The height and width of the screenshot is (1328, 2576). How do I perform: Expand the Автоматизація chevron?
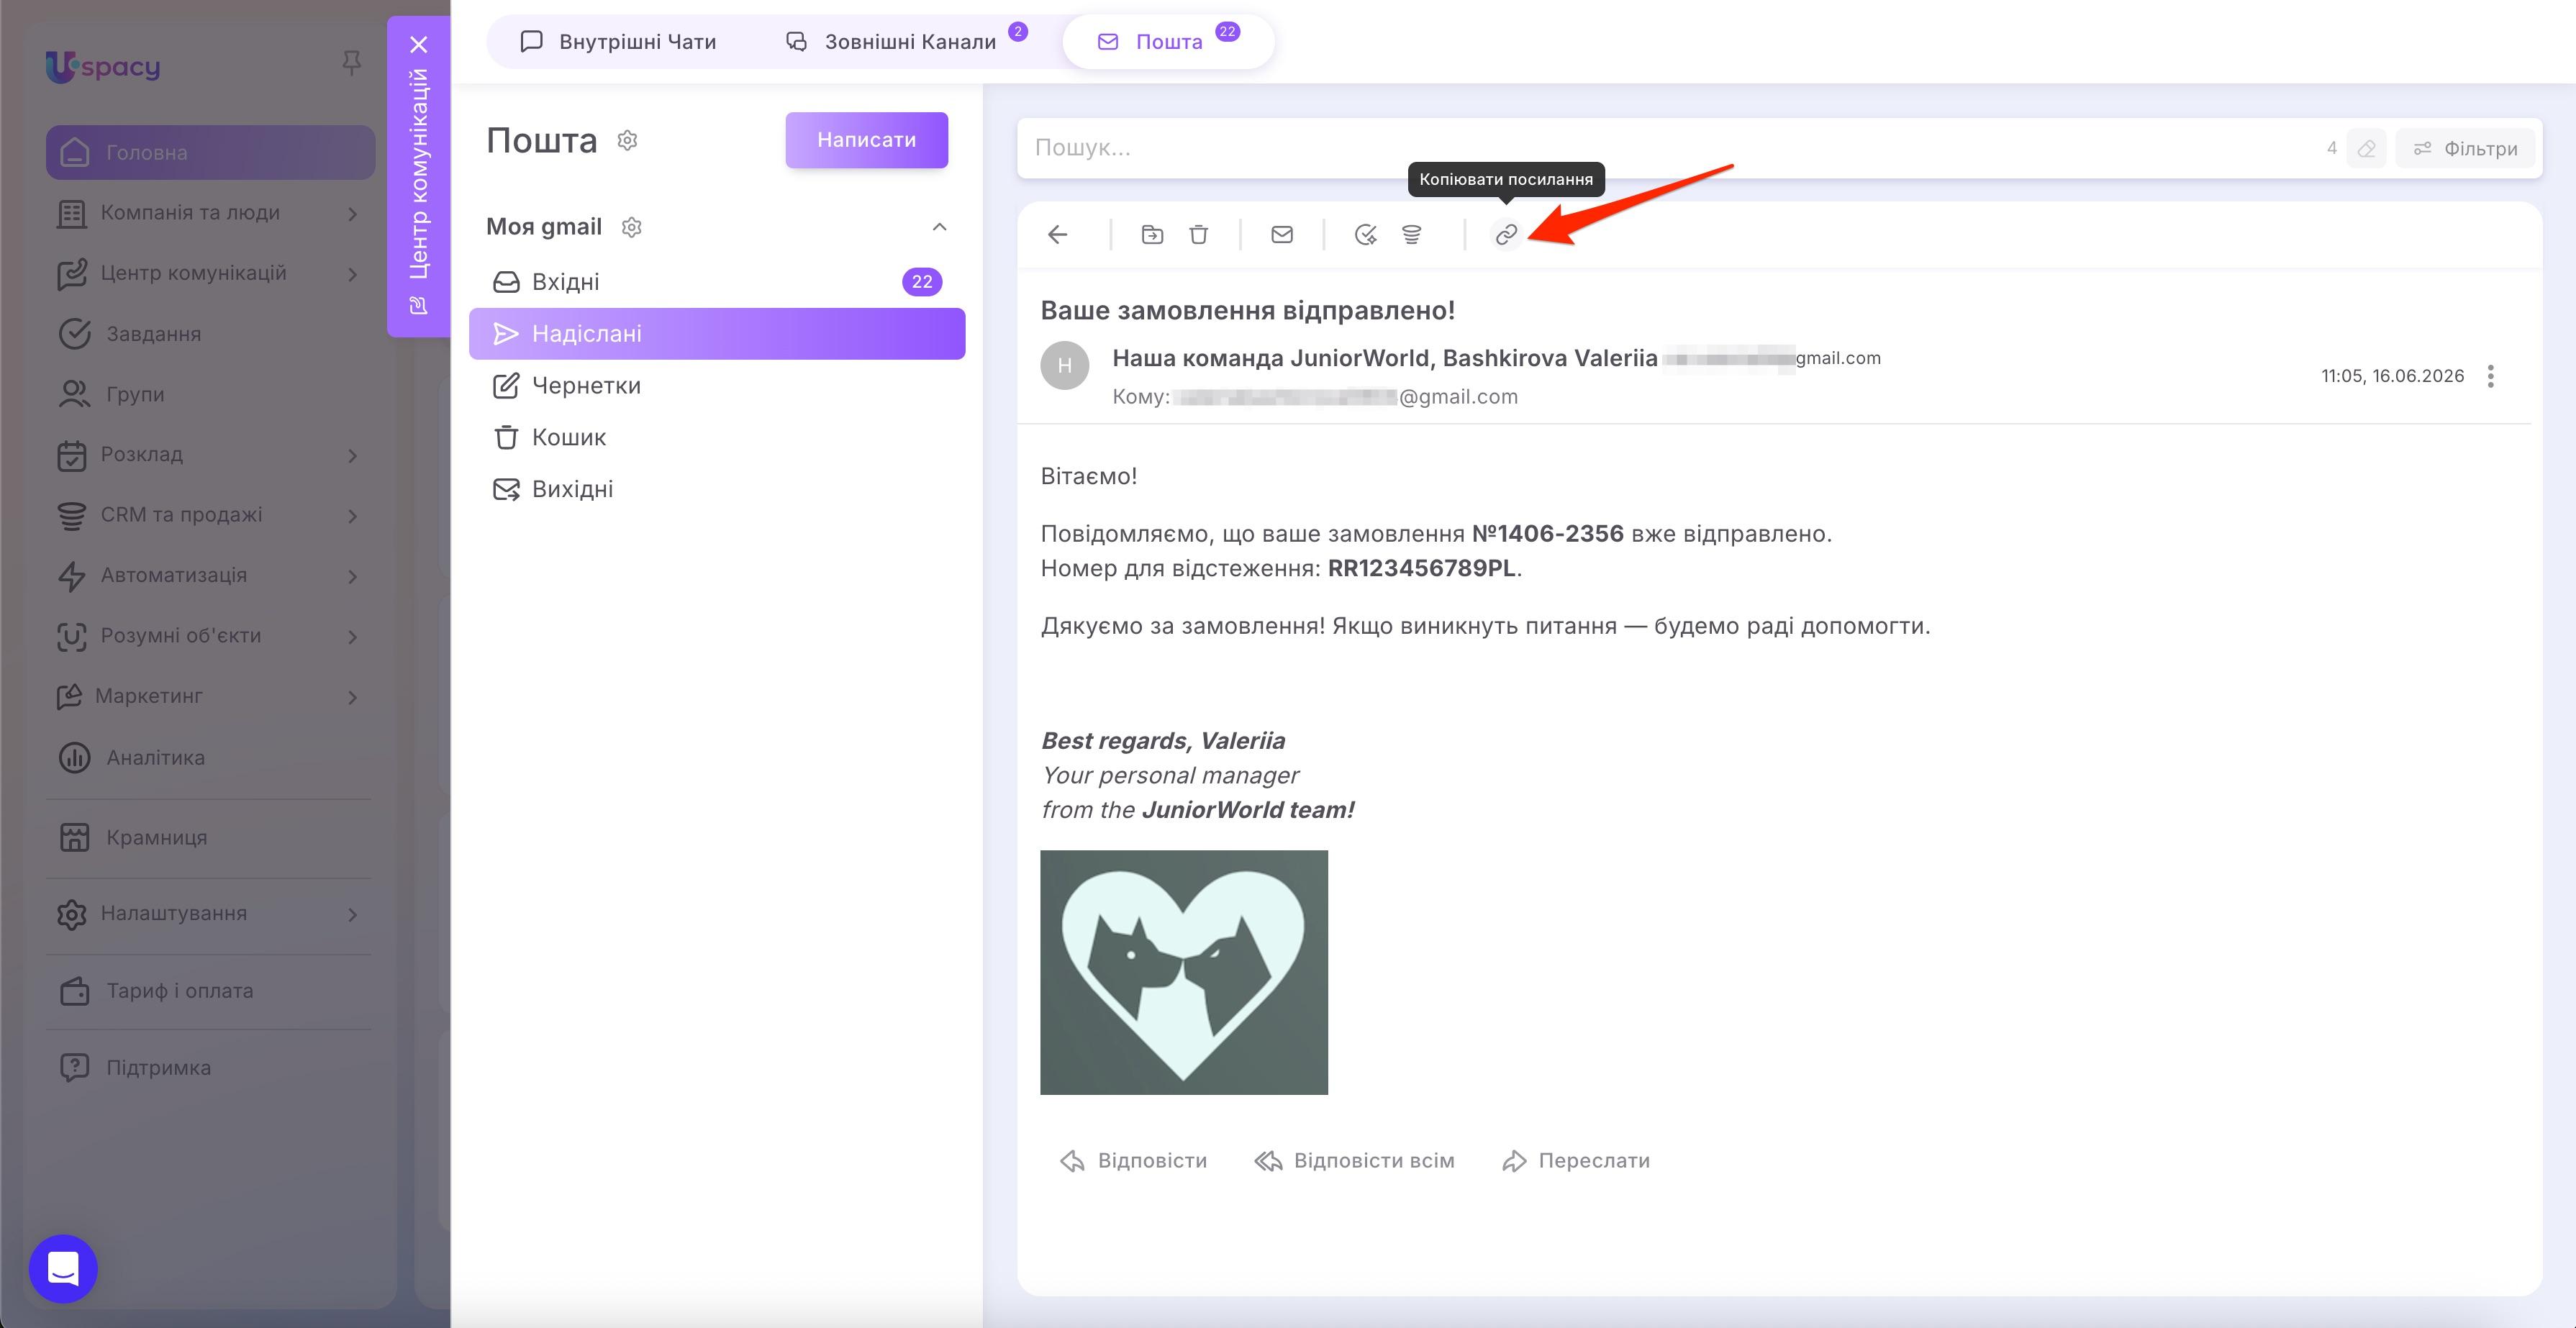click(352, 576)
